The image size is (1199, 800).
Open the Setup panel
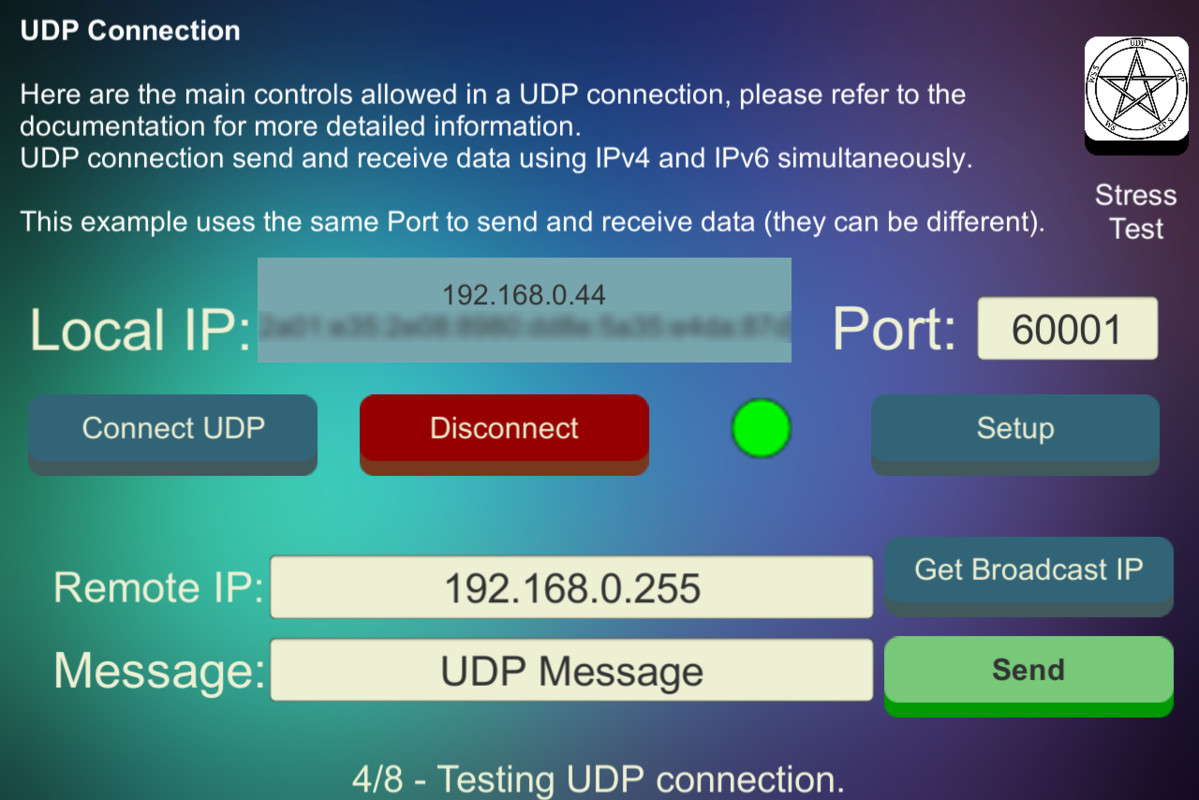[1015, 434]
